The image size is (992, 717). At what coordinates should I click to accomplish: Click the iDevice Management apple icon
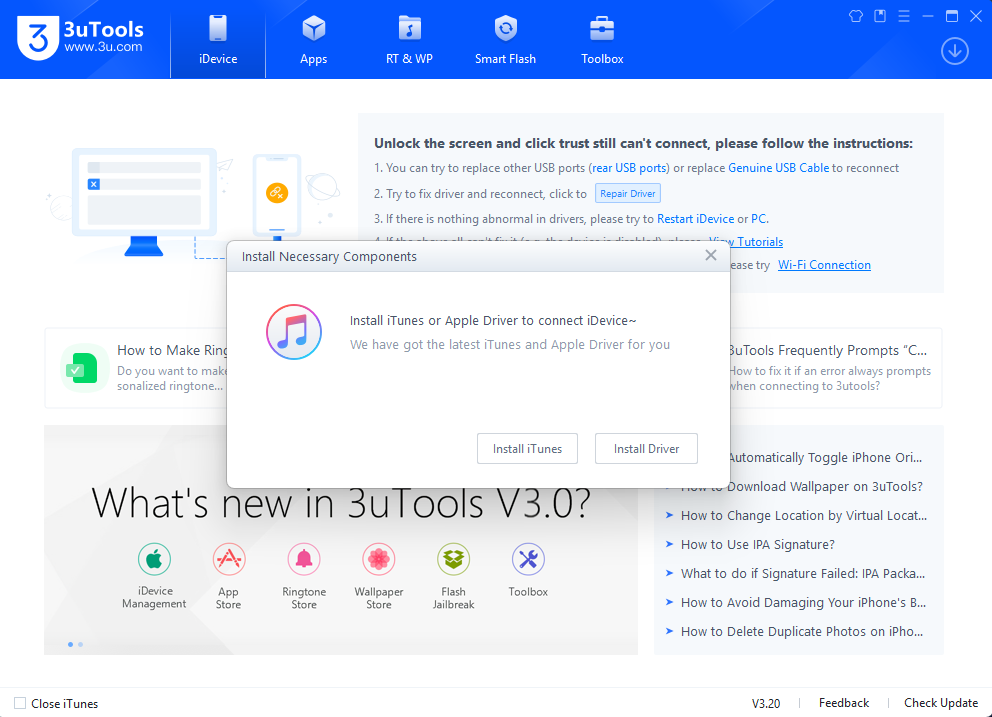point(154,559)
